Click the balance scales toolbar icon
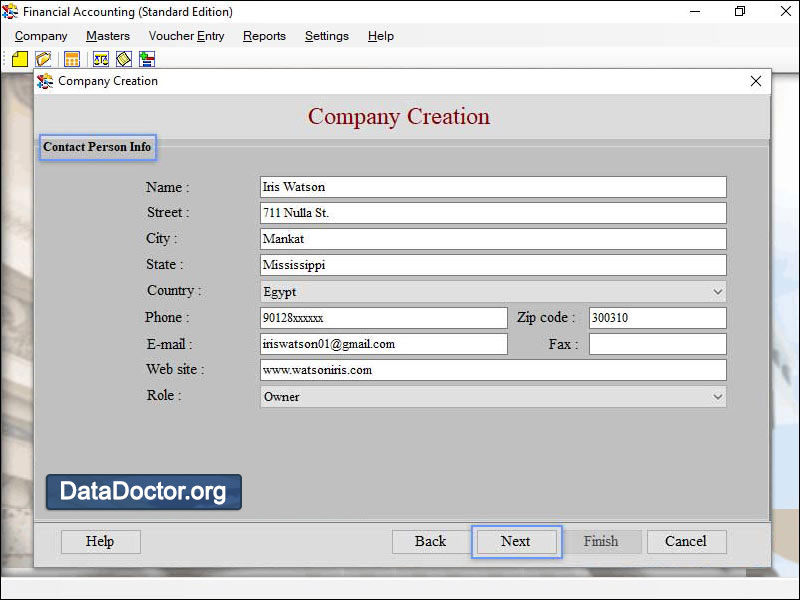Image resolution: width=800 pixels, height=600 pixels. (100, 59)
